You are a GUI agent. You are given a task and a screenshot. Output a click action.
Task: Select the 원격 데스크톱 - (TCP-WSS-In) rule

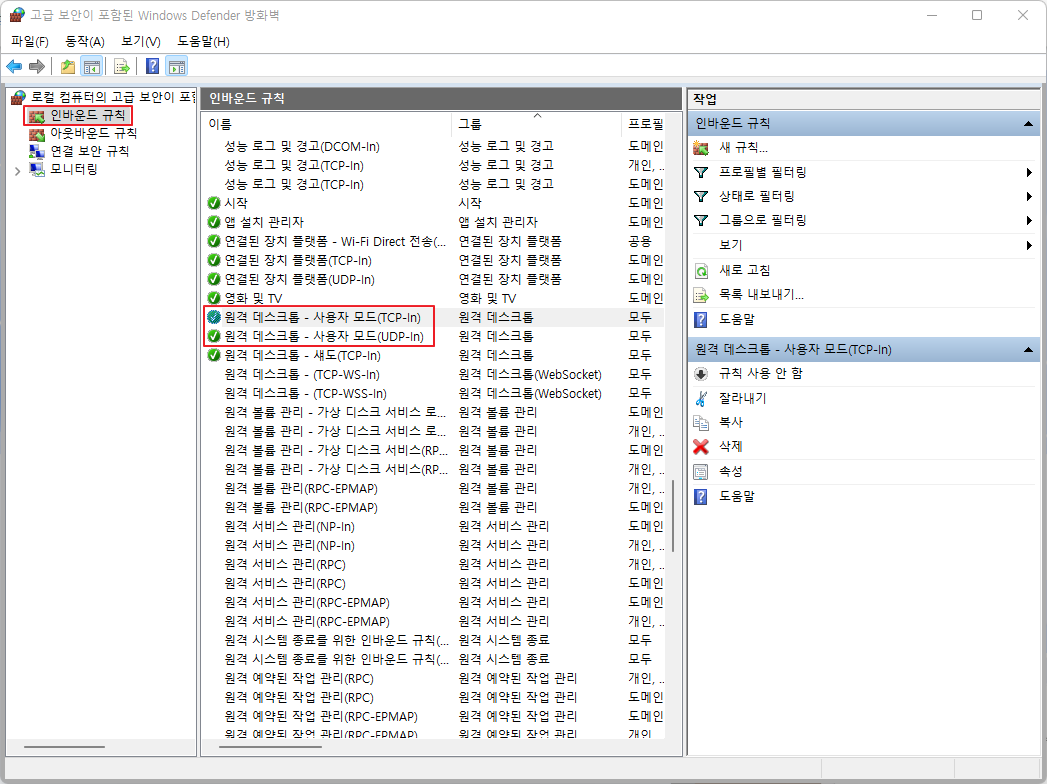(x=306, y=393)
